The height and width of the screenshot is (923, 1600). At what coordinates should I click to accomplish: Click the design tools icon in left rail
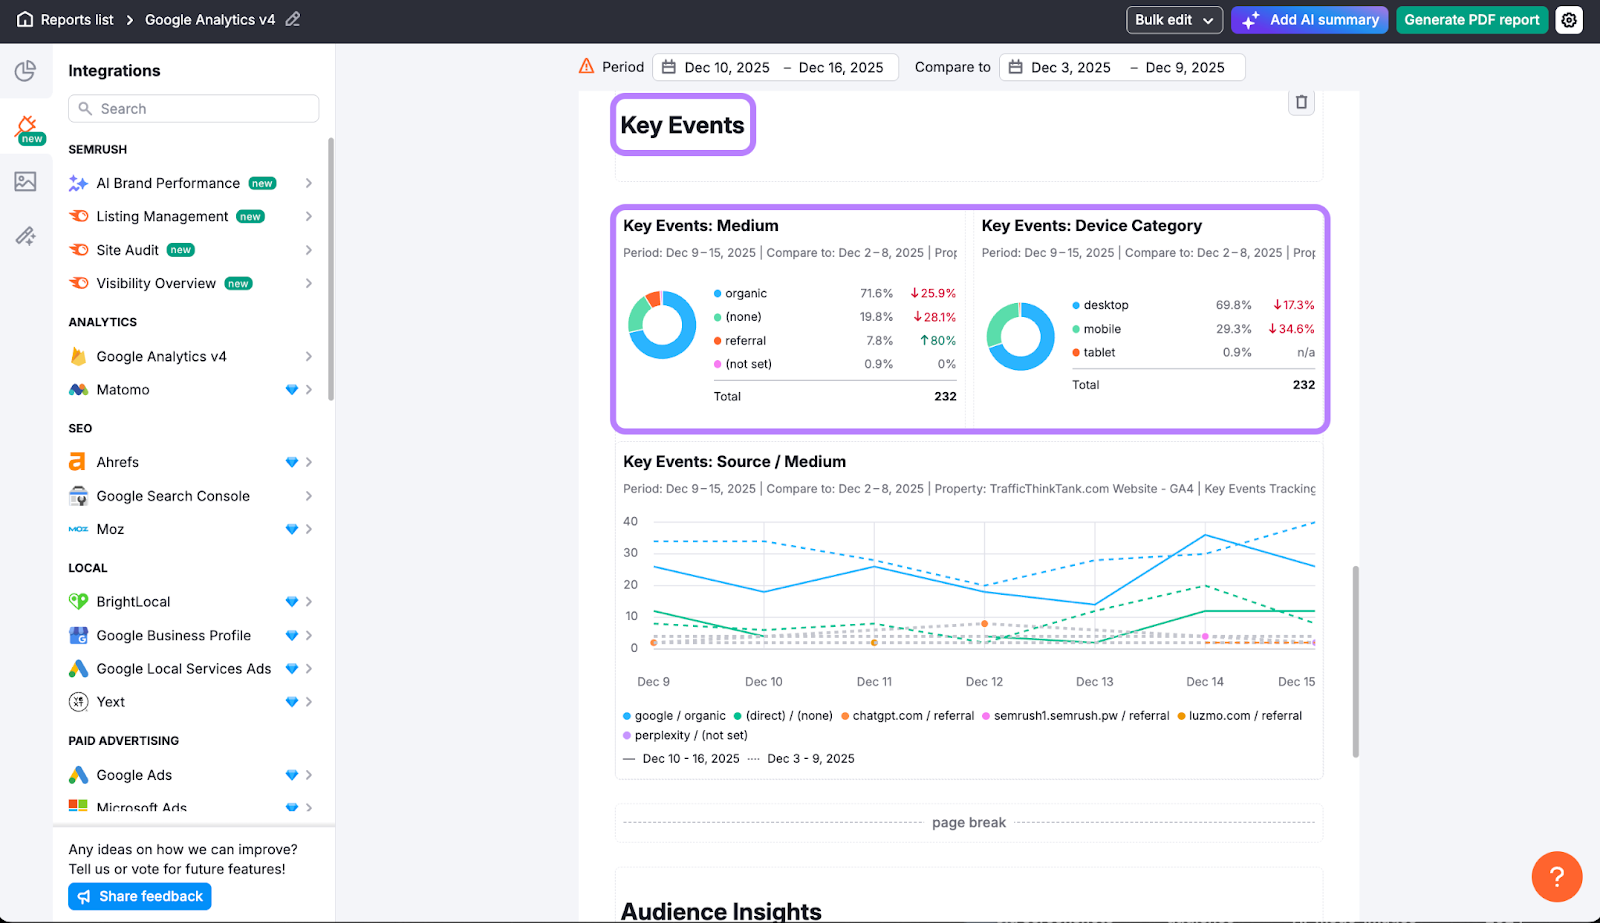click(x=26, y=236)
